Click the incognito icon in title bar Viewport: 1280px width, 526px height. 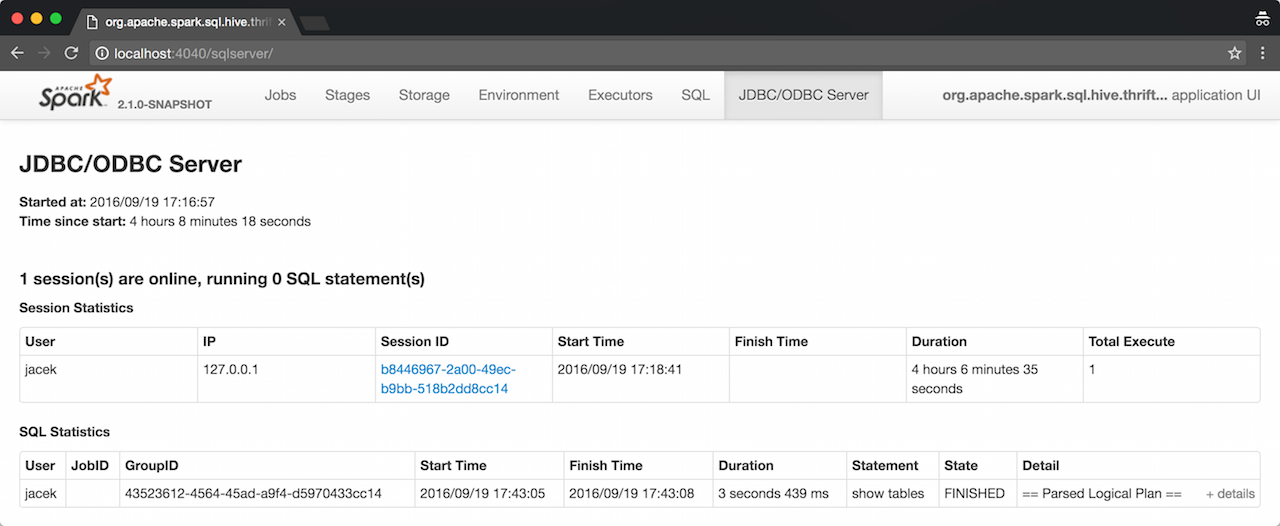pos(1261,18)
